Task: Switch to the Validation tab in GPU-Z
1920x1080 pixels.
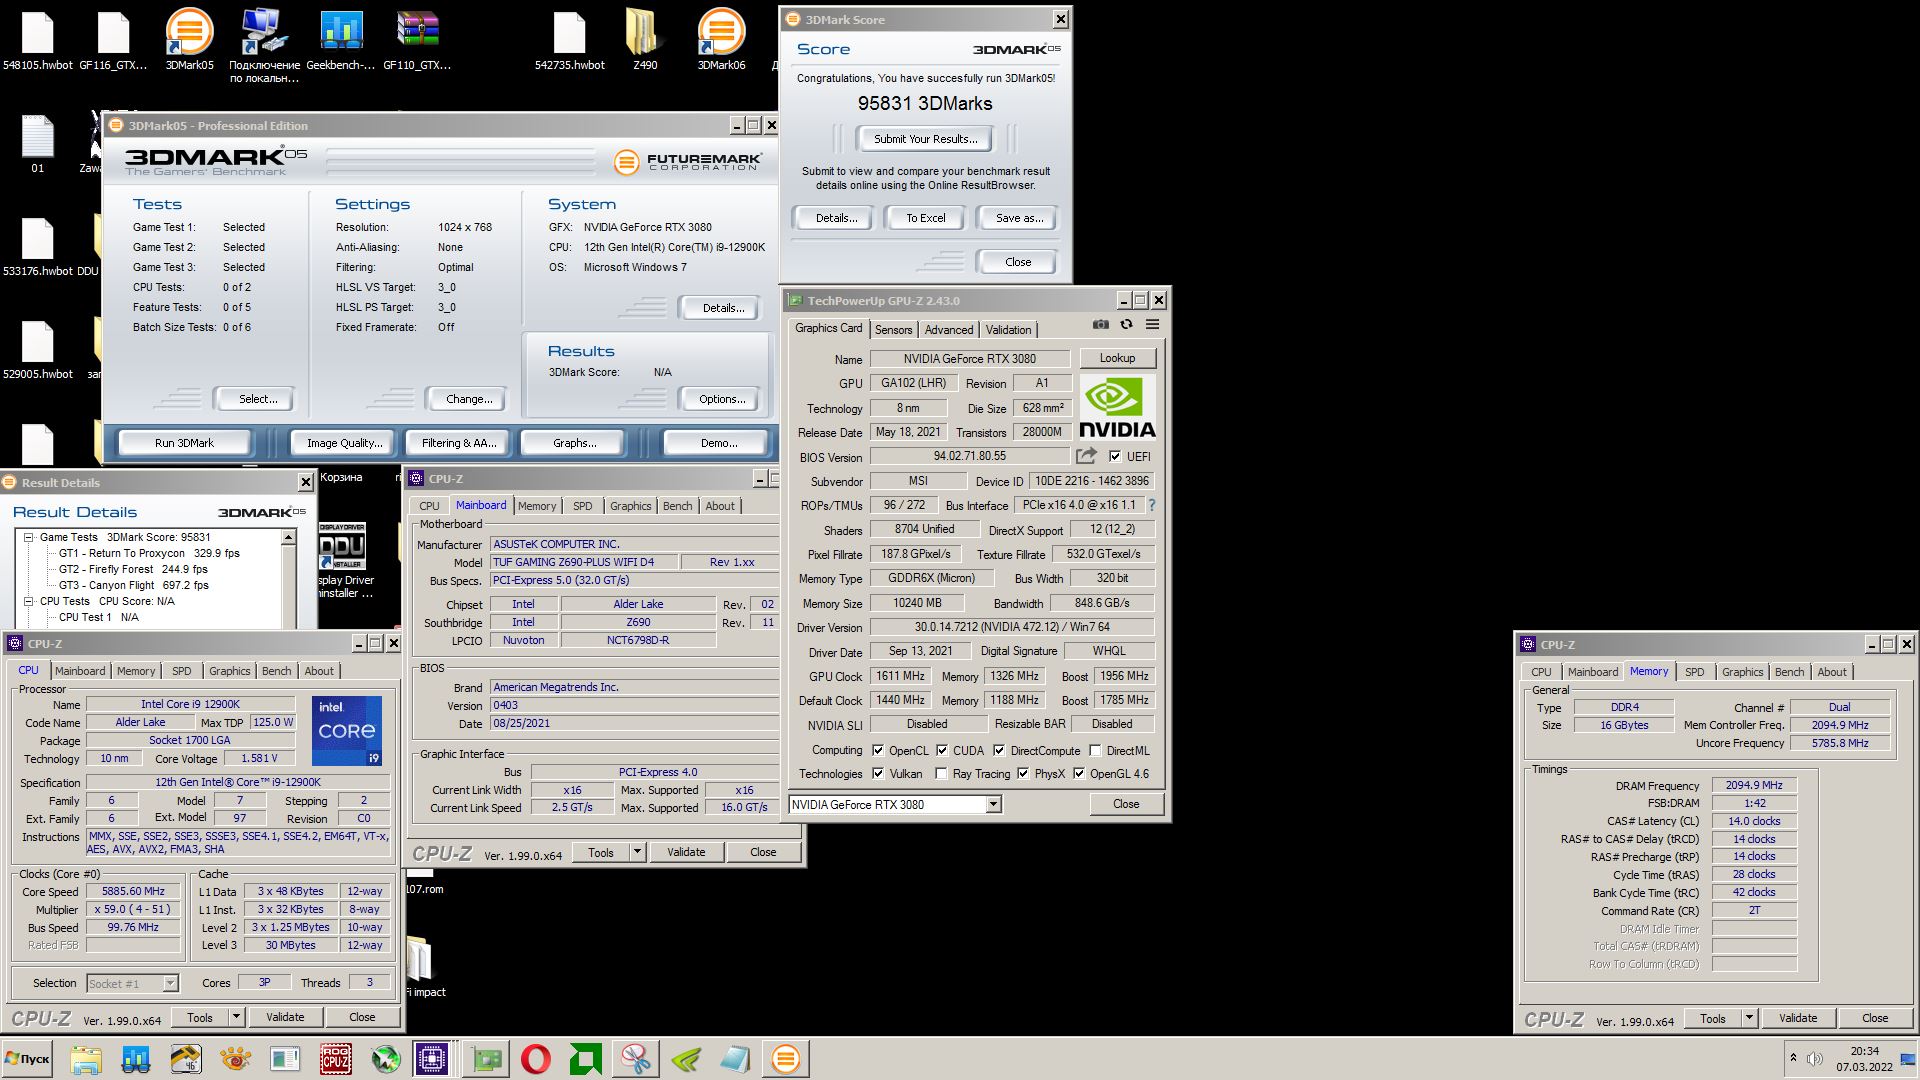Action: pos(1008,330)
